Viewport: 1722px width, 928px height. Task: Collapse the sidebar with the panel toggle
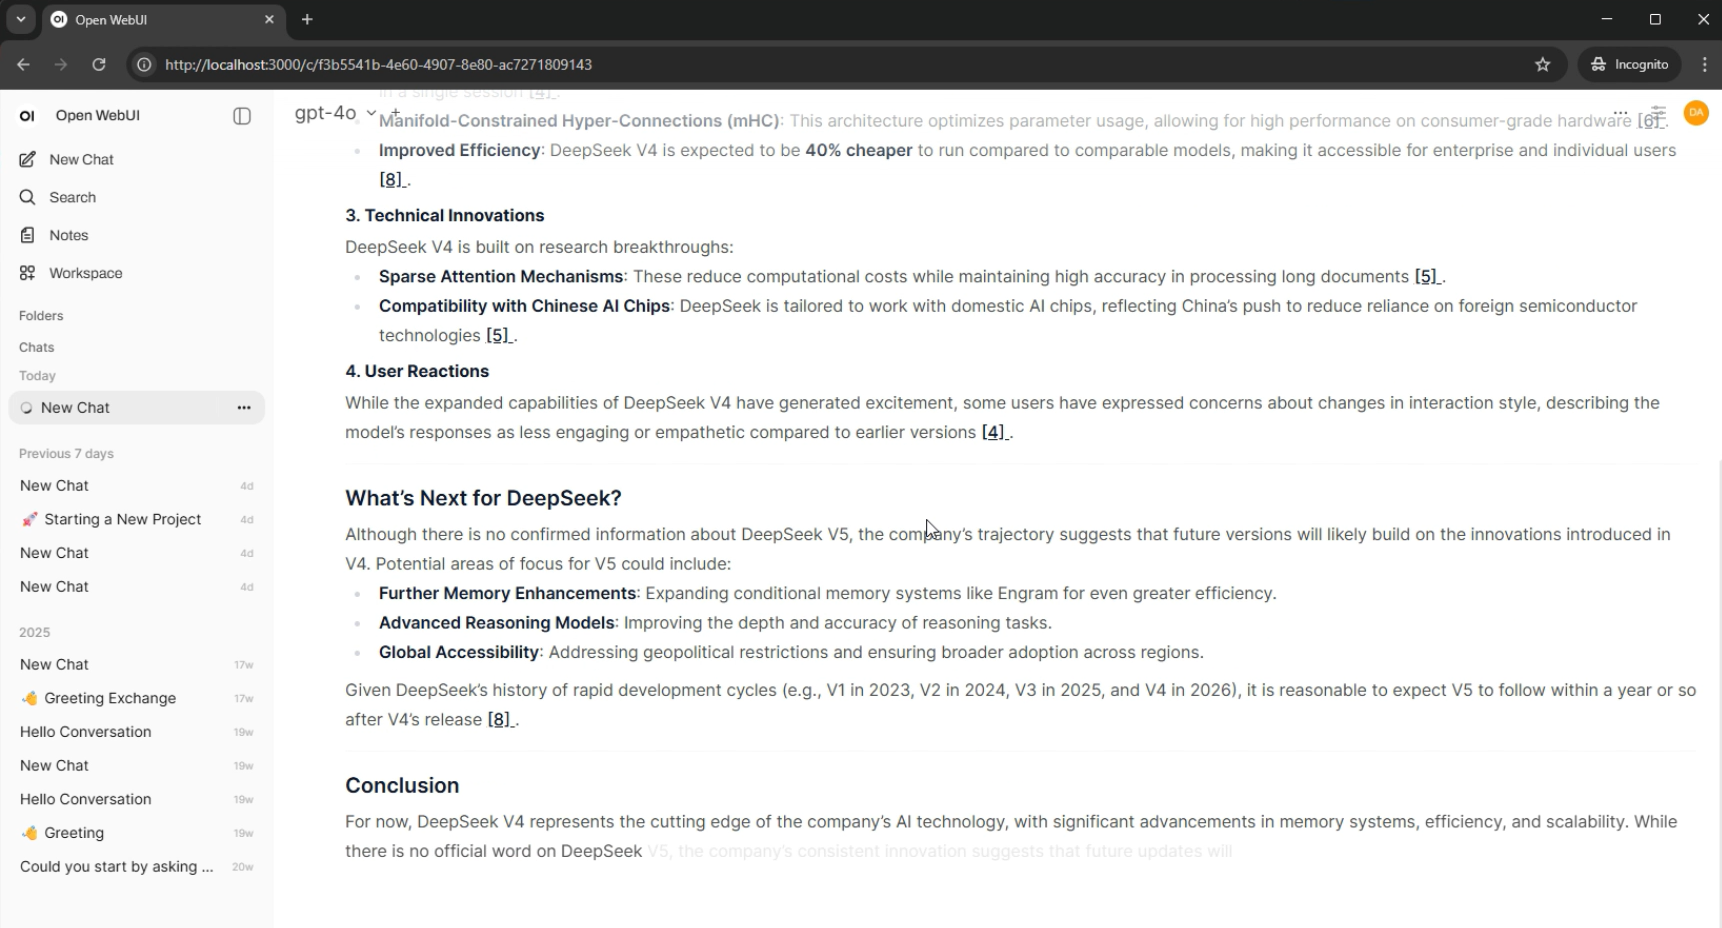[x=242, y=116]
